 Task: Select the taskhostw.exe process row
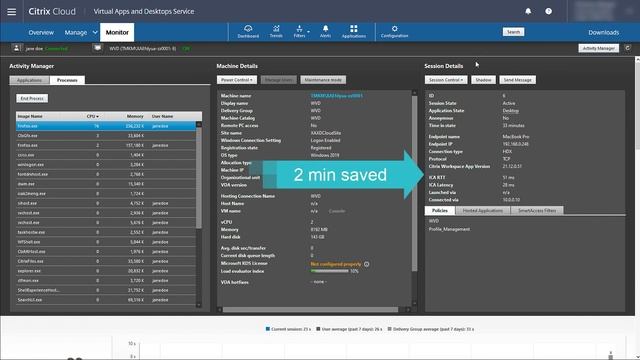point(106,232)
